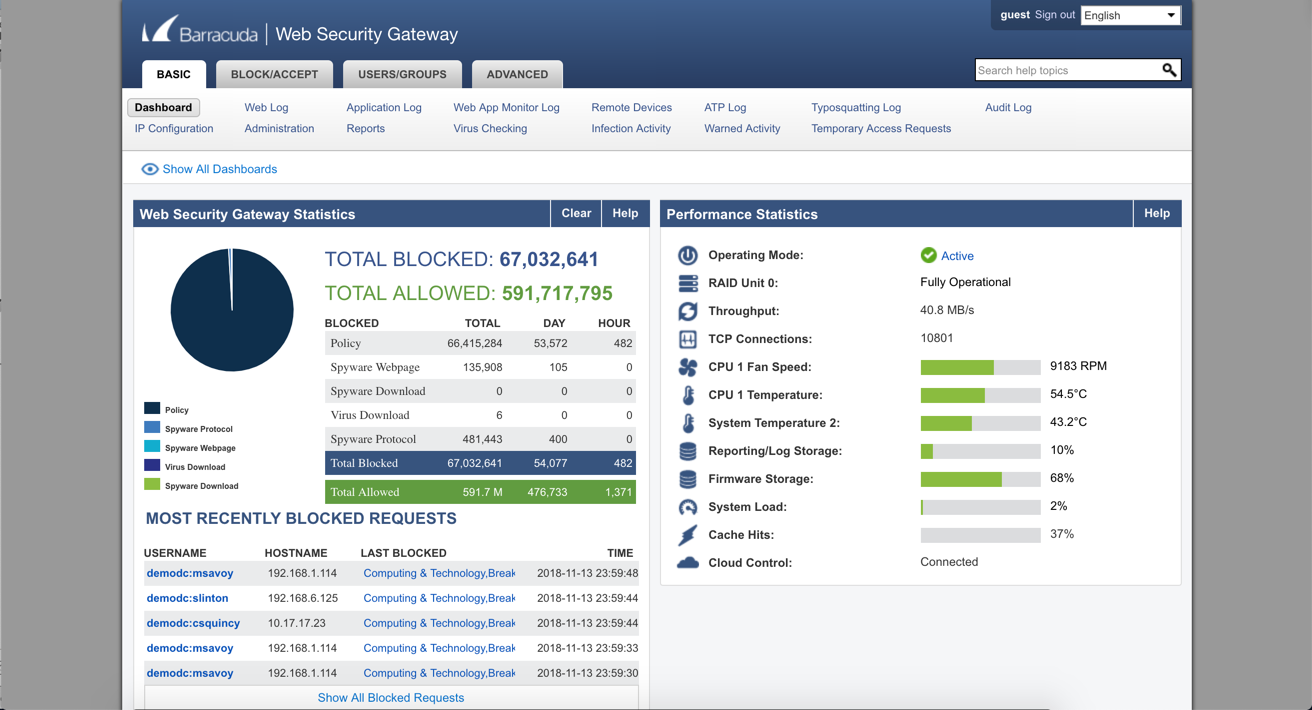Viewport: 1312px width, 710px height.
Task: Click the Firmware Storage progress bar
Action: pos(980,479)
